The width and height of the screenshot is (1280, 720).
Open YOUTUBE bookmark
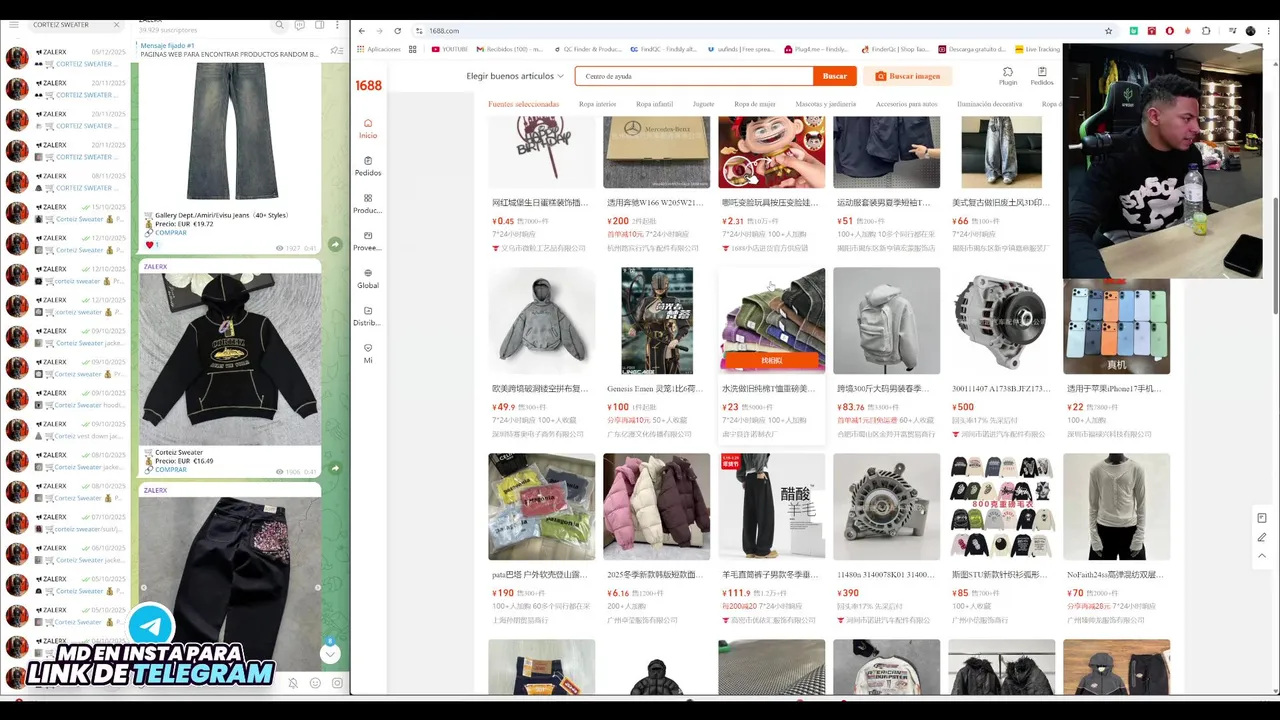point(449,49)
